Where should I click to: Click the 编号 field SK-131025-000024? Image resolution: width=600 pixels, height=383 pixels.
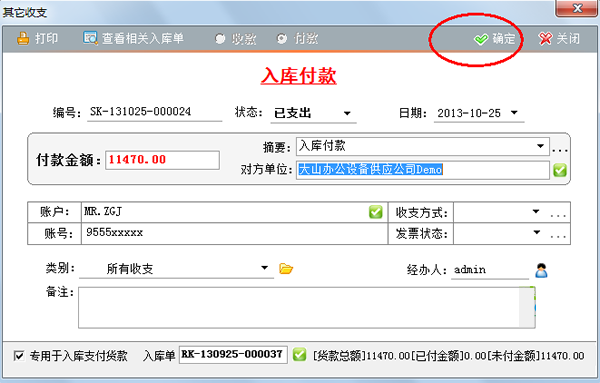(x=155, y=112)
